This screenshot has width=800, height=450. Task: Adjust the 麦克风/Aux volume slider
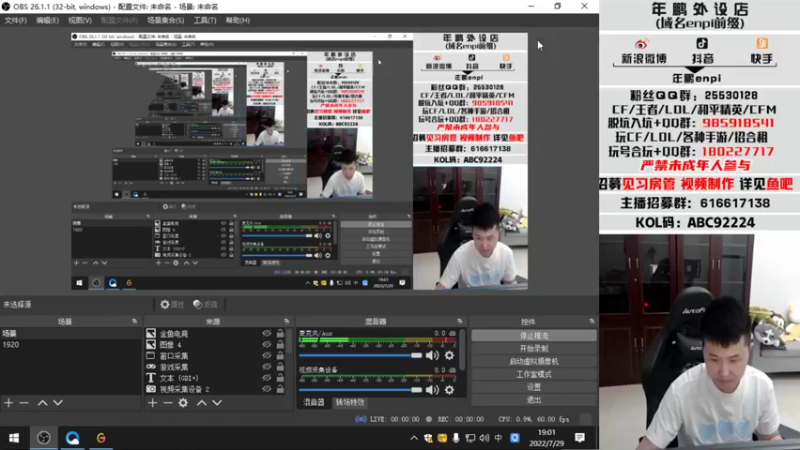[361, 355]
